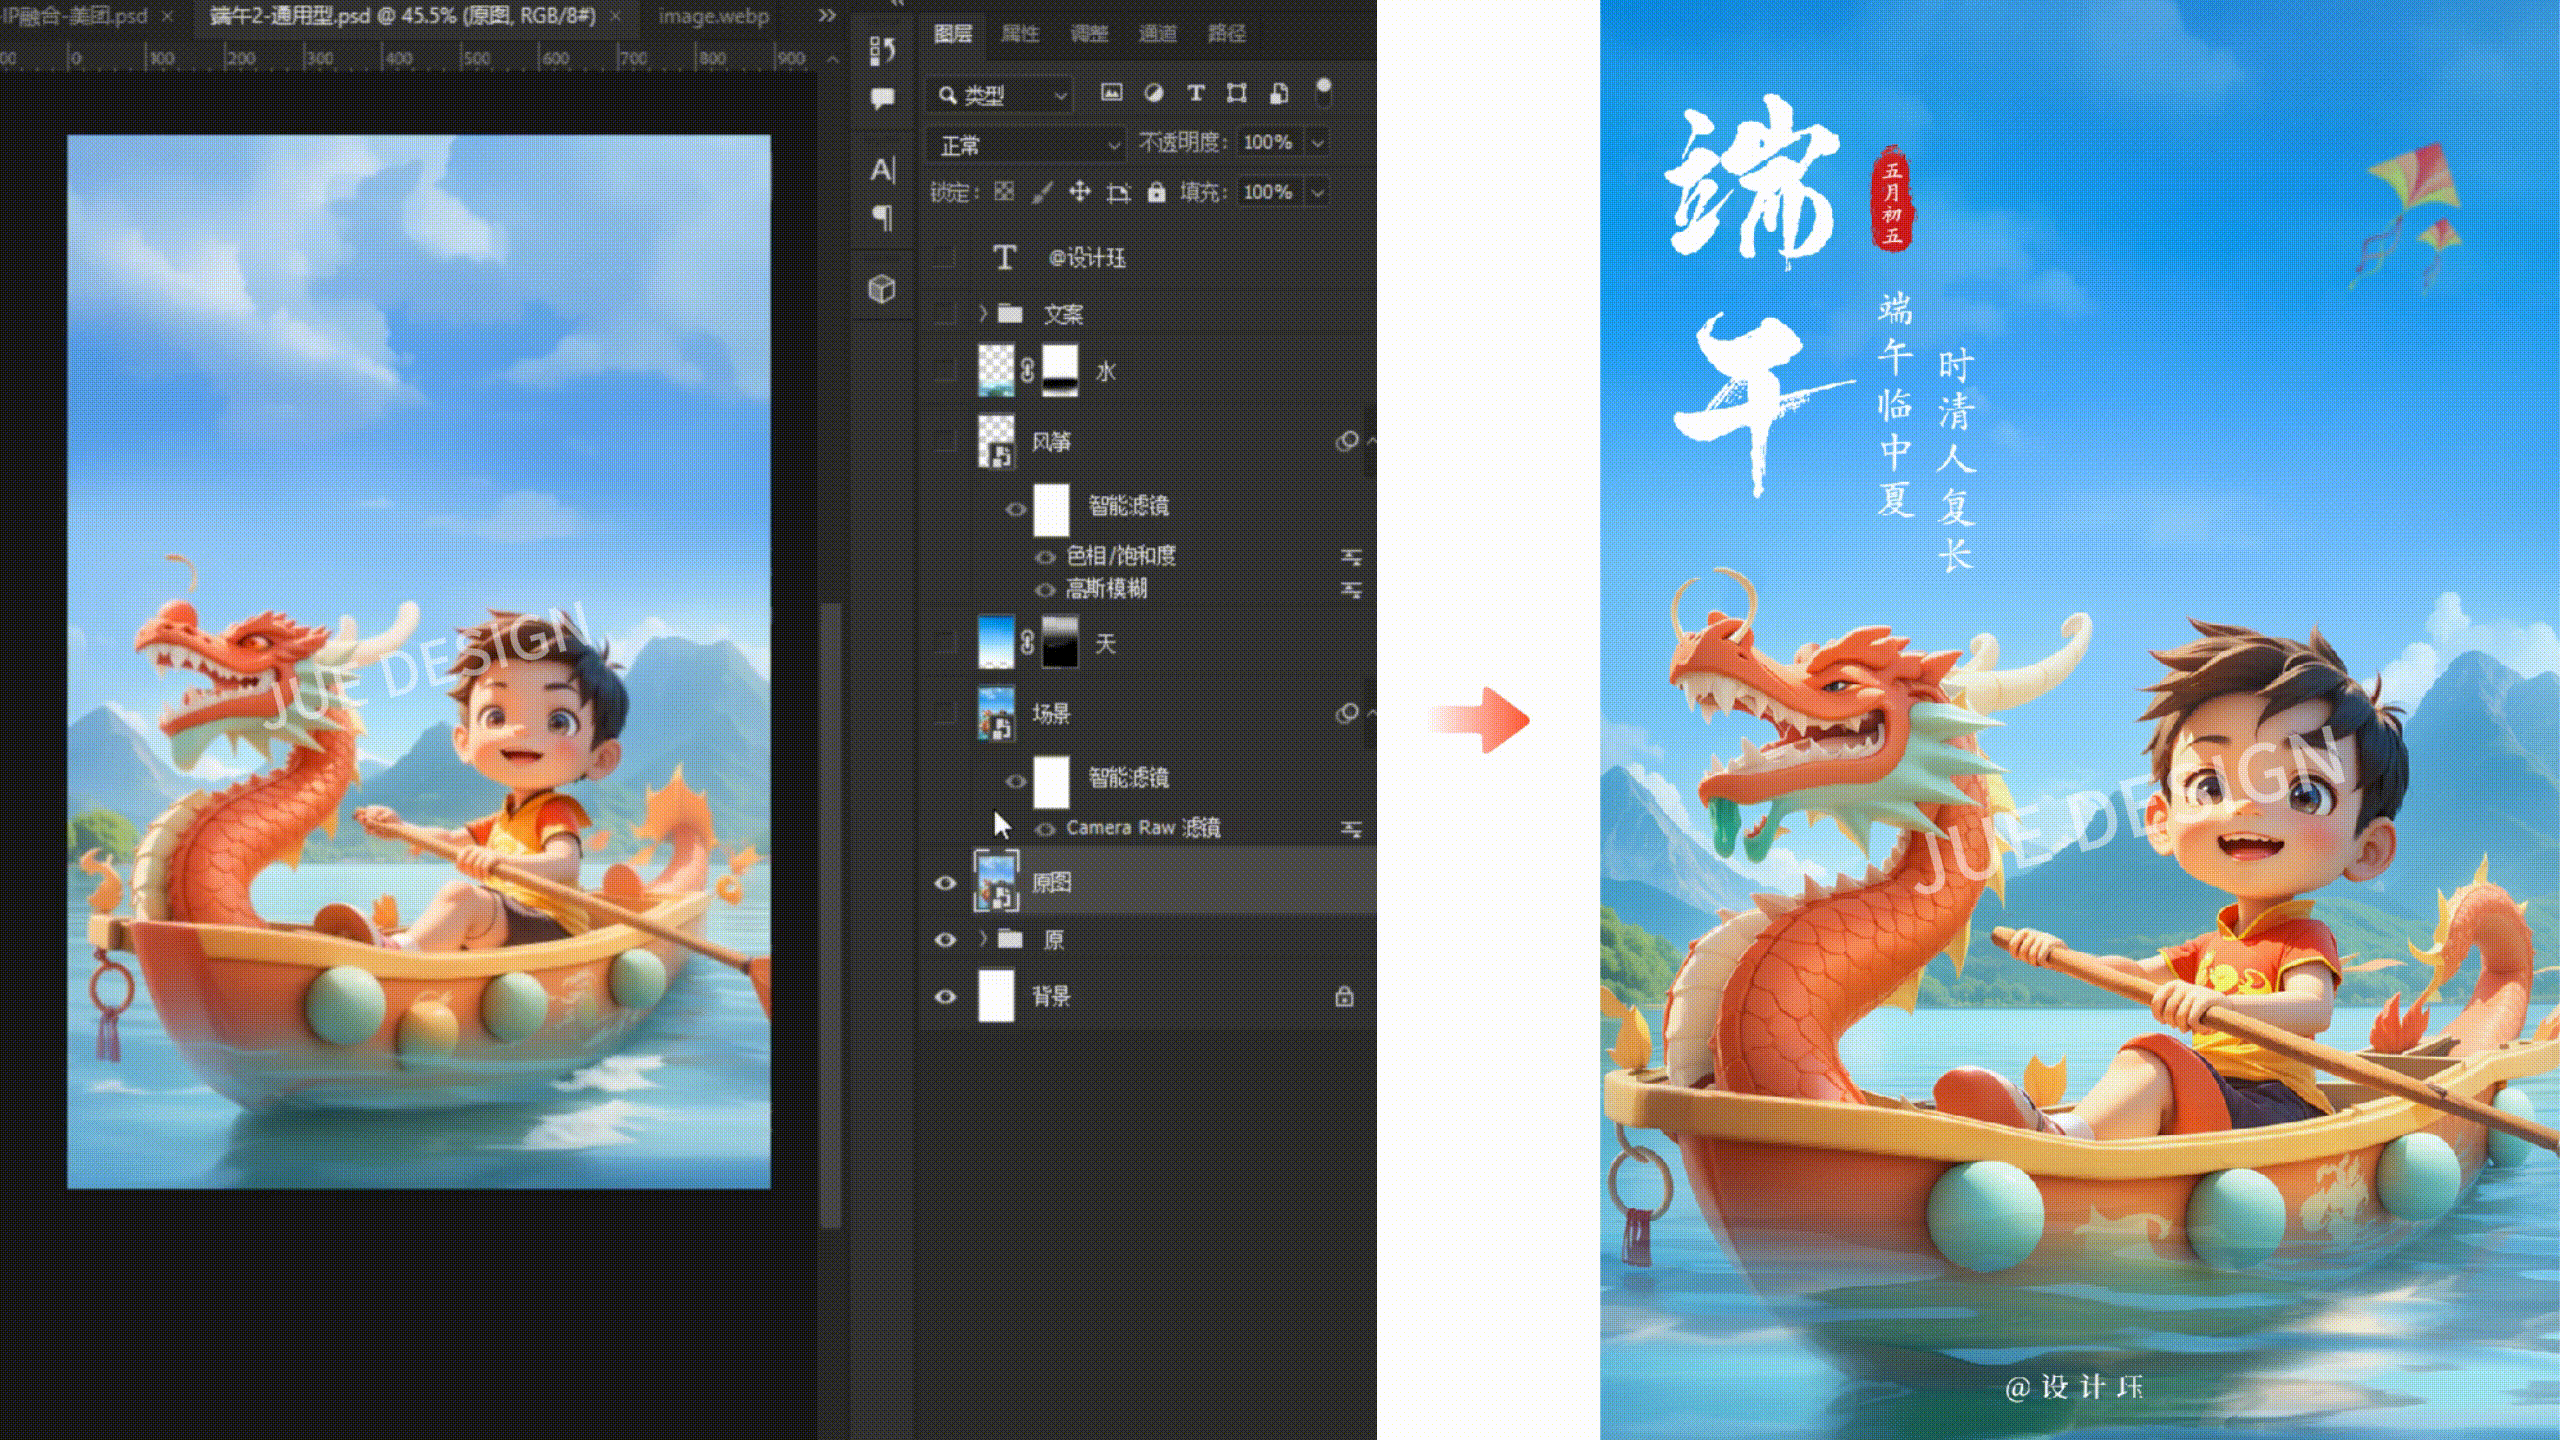
Task: Click the fill 100% value field
Action: (x=1268, y=192)
